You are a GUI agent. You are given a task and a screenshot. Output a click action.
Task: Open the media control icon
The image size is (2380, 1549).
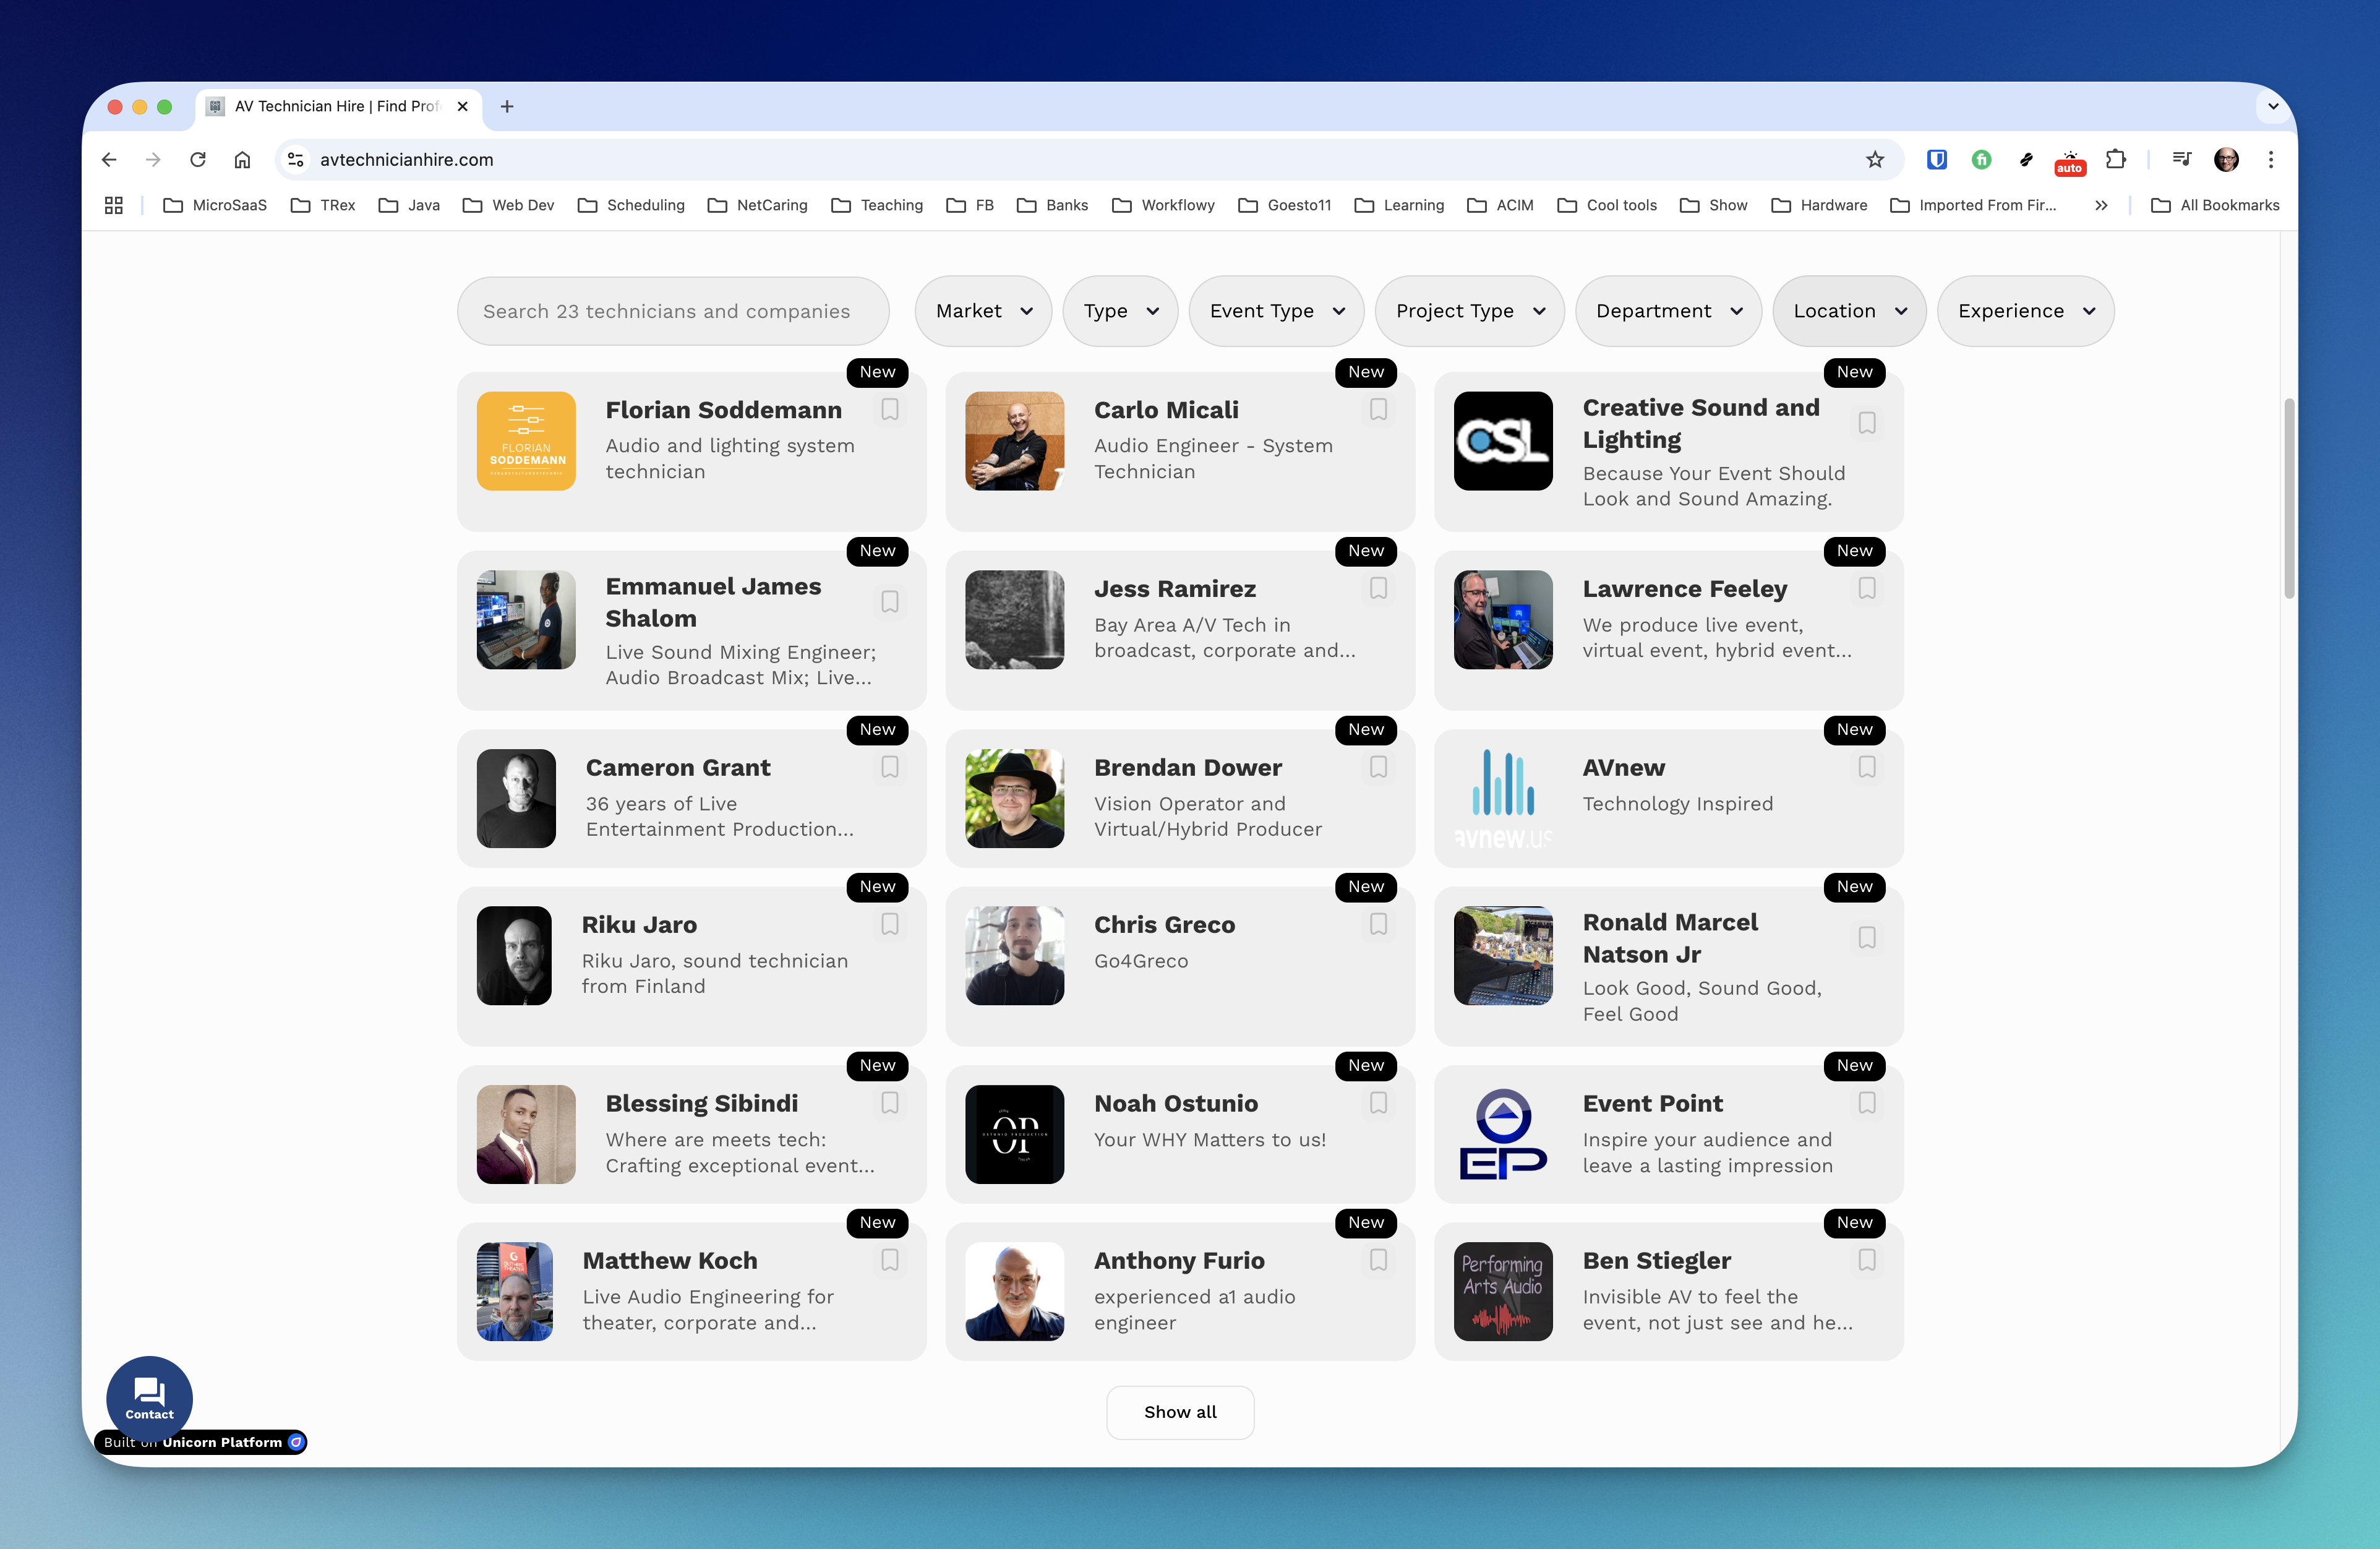click(2181, 160)
